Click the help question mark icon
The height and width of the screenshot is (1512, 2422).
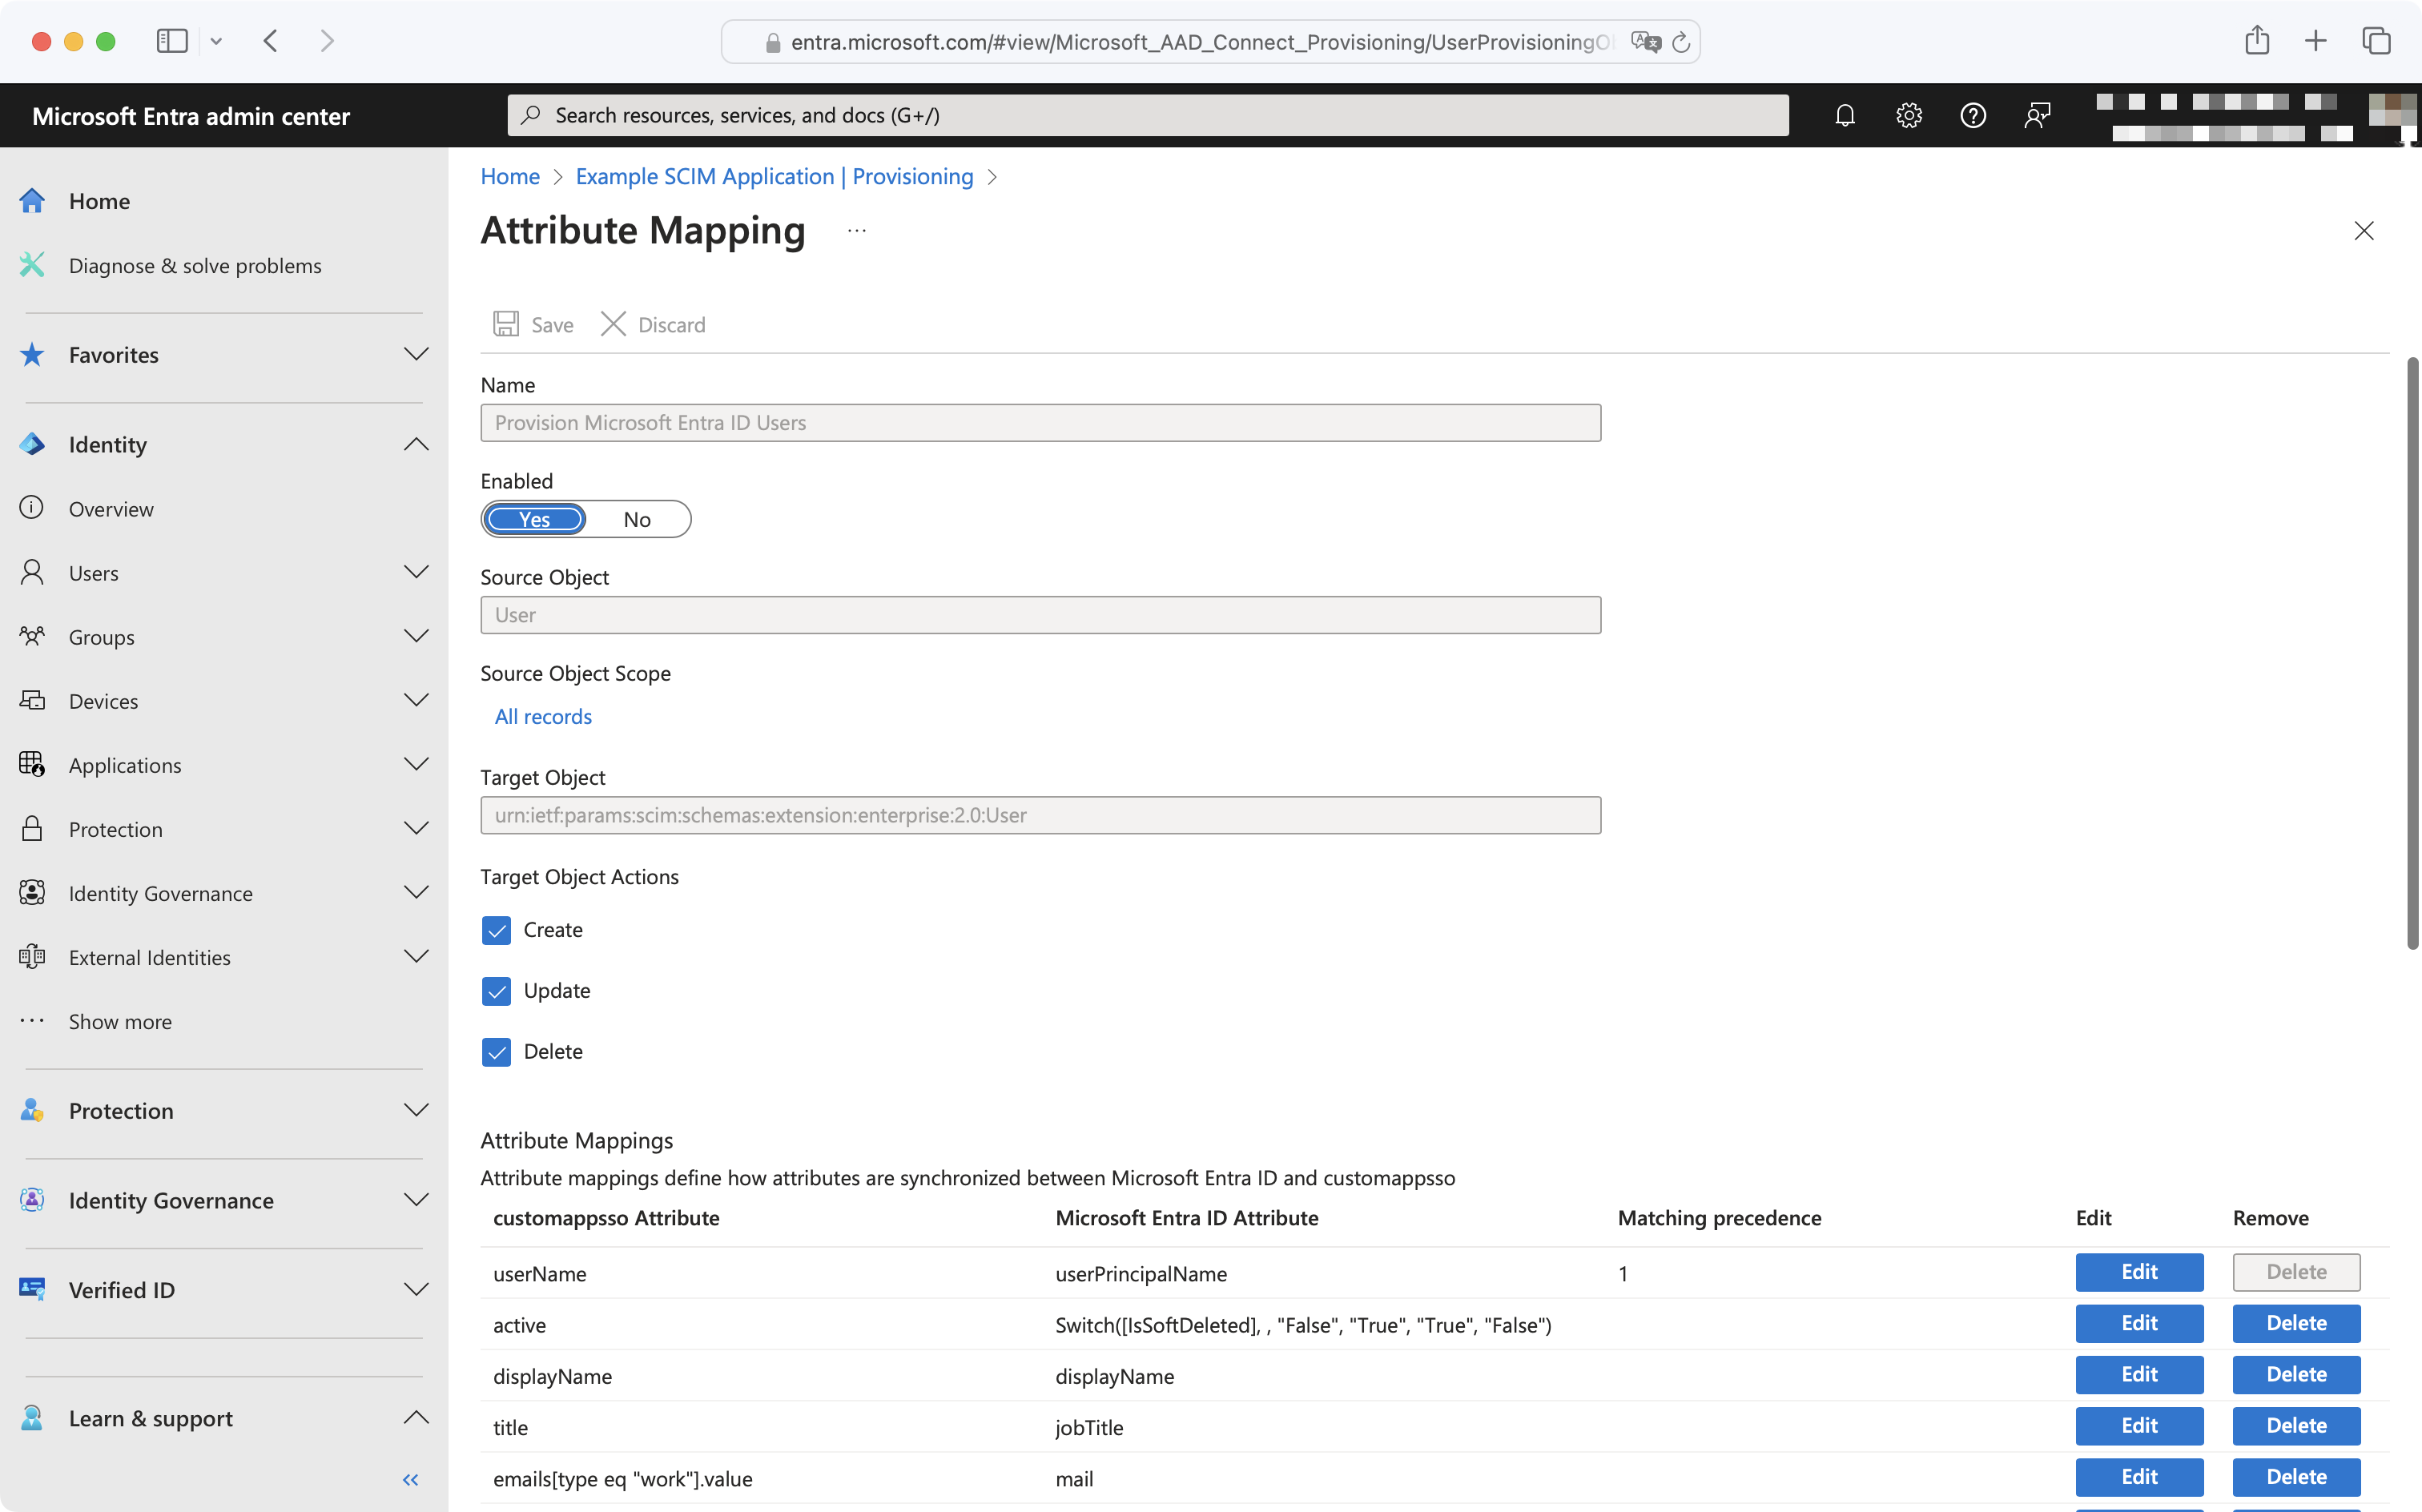1972,115
